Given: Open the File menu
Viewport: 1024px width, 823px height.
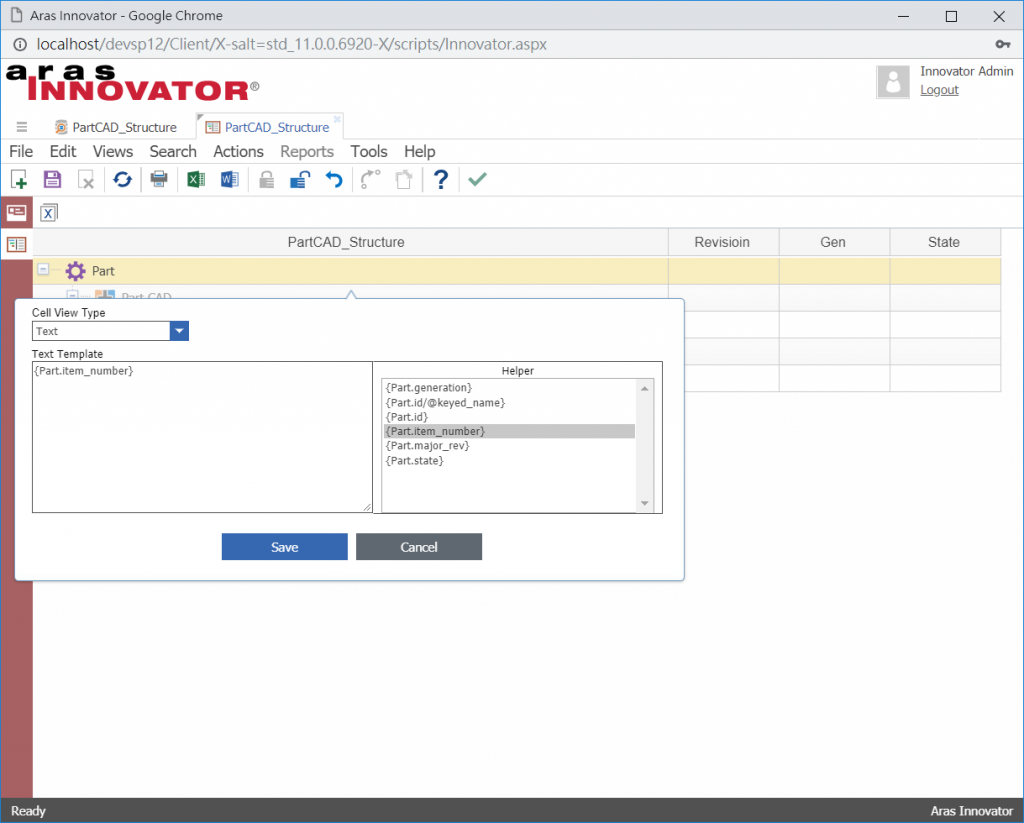Looking at the screenshot, I should [x=21, y=152].
